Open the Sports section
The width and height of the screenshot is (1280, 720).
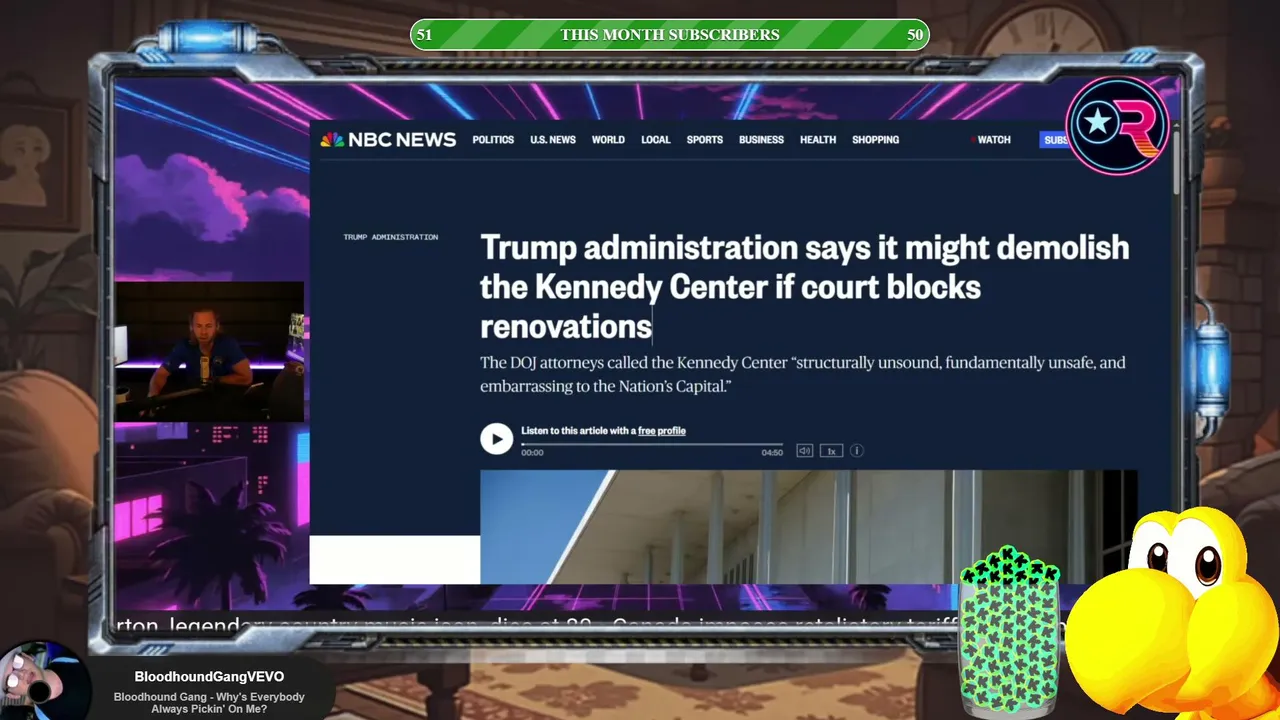(705, 140)
